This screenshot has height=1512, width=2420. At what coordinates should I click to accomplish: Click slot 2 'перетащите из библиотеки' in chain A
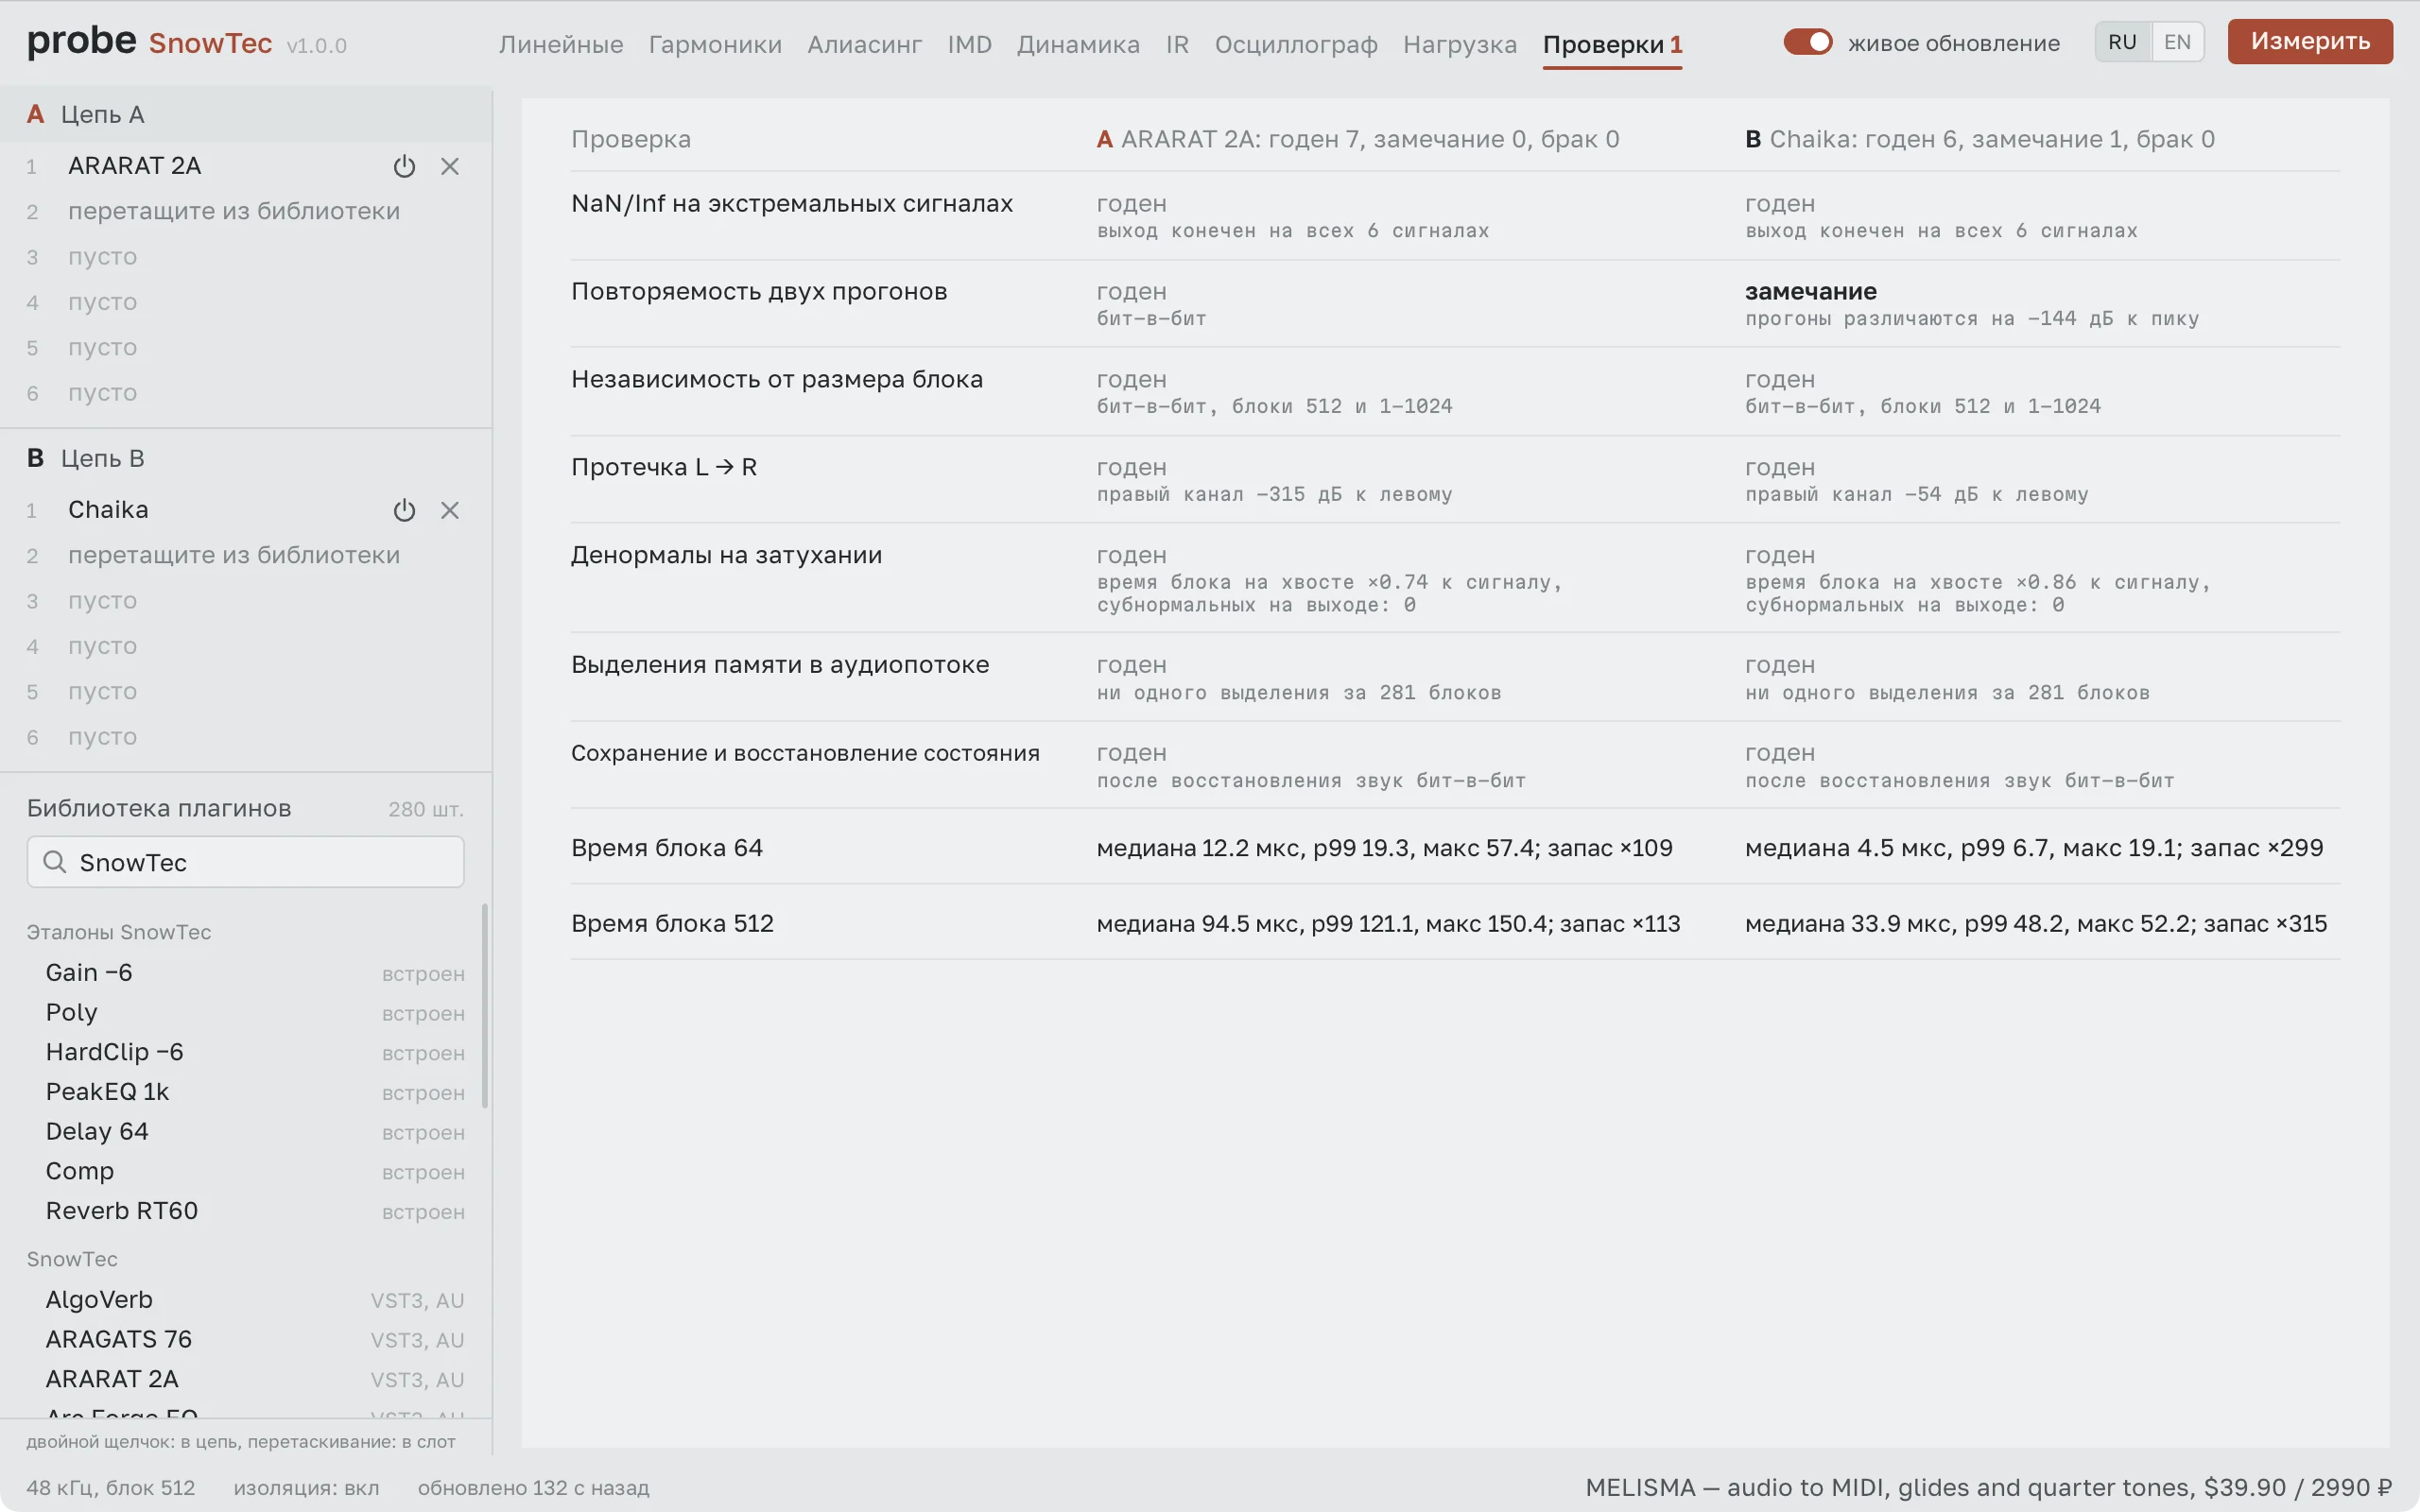point(234,211)
